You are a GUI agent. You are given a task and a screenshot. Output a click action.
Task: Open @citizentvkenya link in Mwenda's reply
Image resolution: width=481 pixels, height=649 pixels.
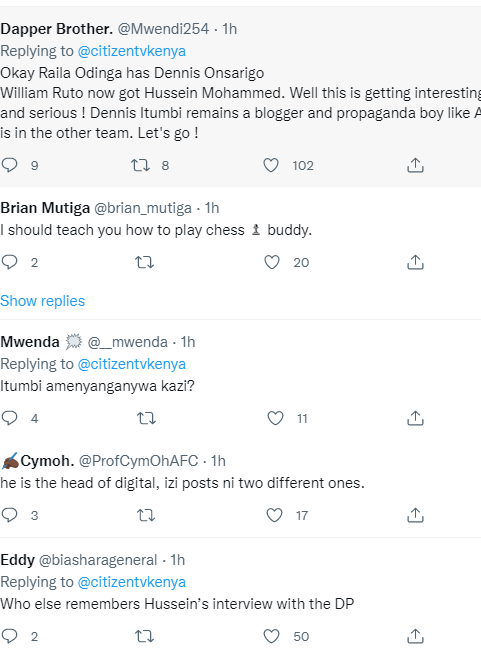(x=132, y=364)
